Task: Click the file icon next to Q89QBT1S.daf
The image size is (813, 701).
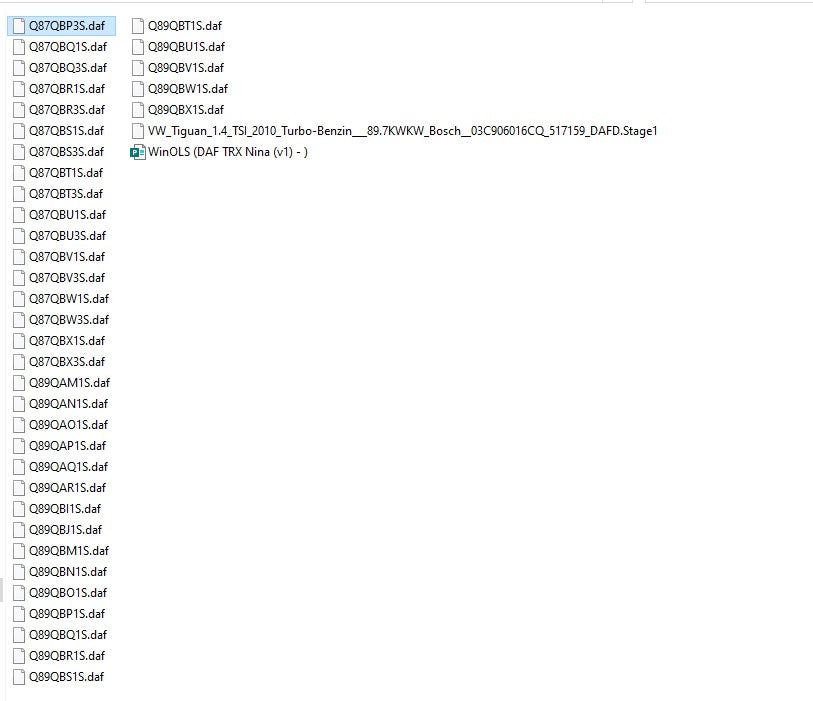Action: pyautogui.click(x=138, y=26)
